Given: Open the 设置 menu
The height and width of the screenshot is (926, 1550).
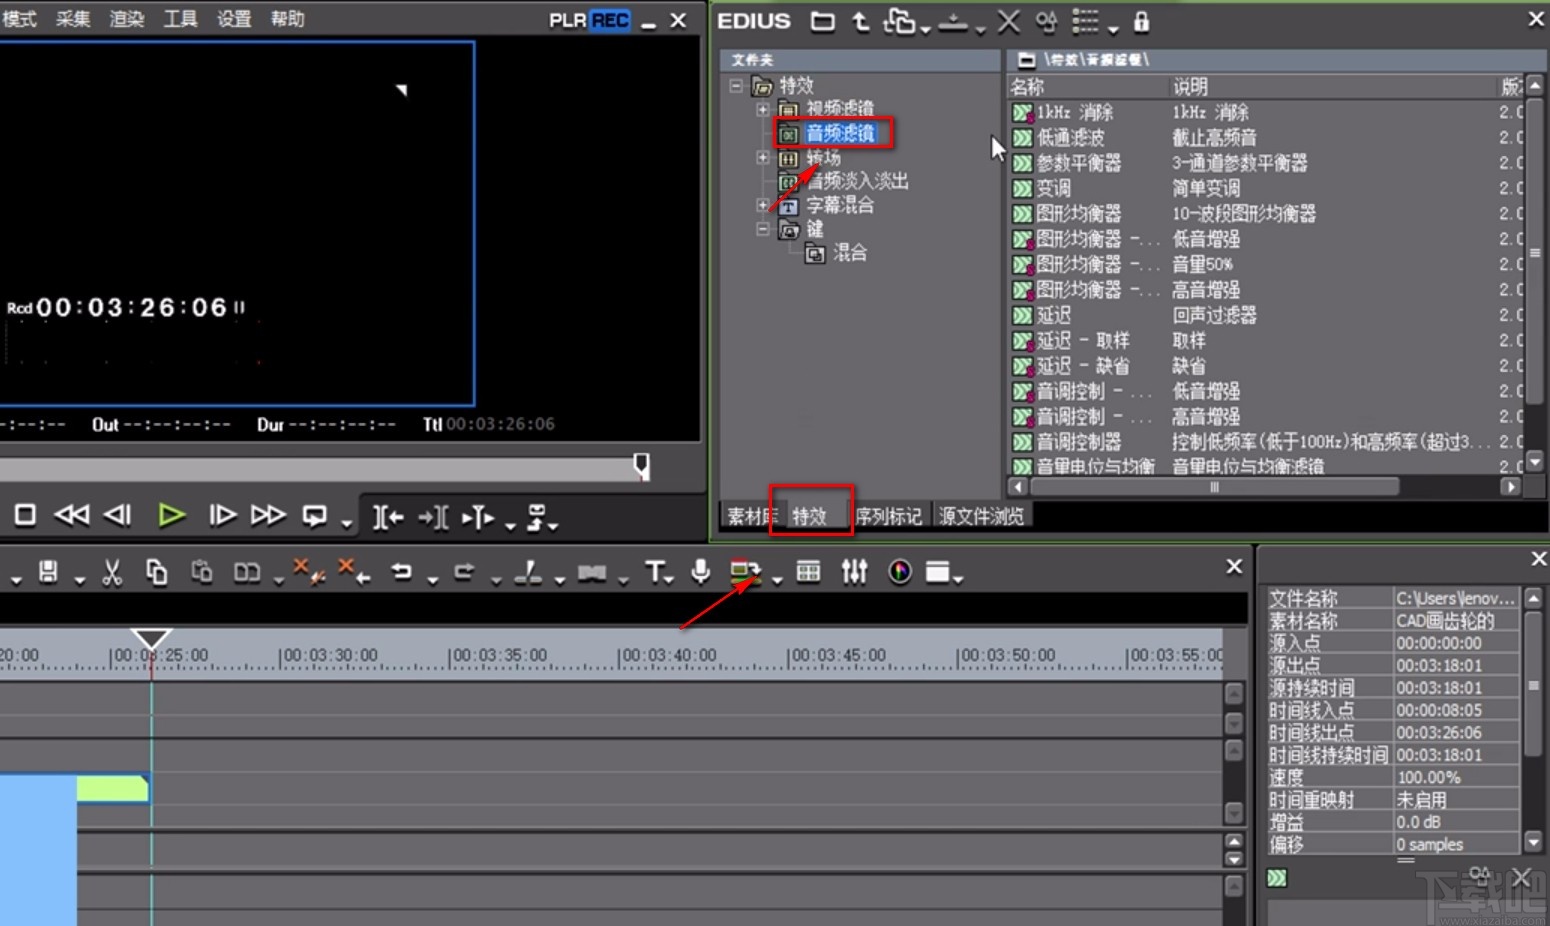Looking at the screenshot, I should 233,18.
